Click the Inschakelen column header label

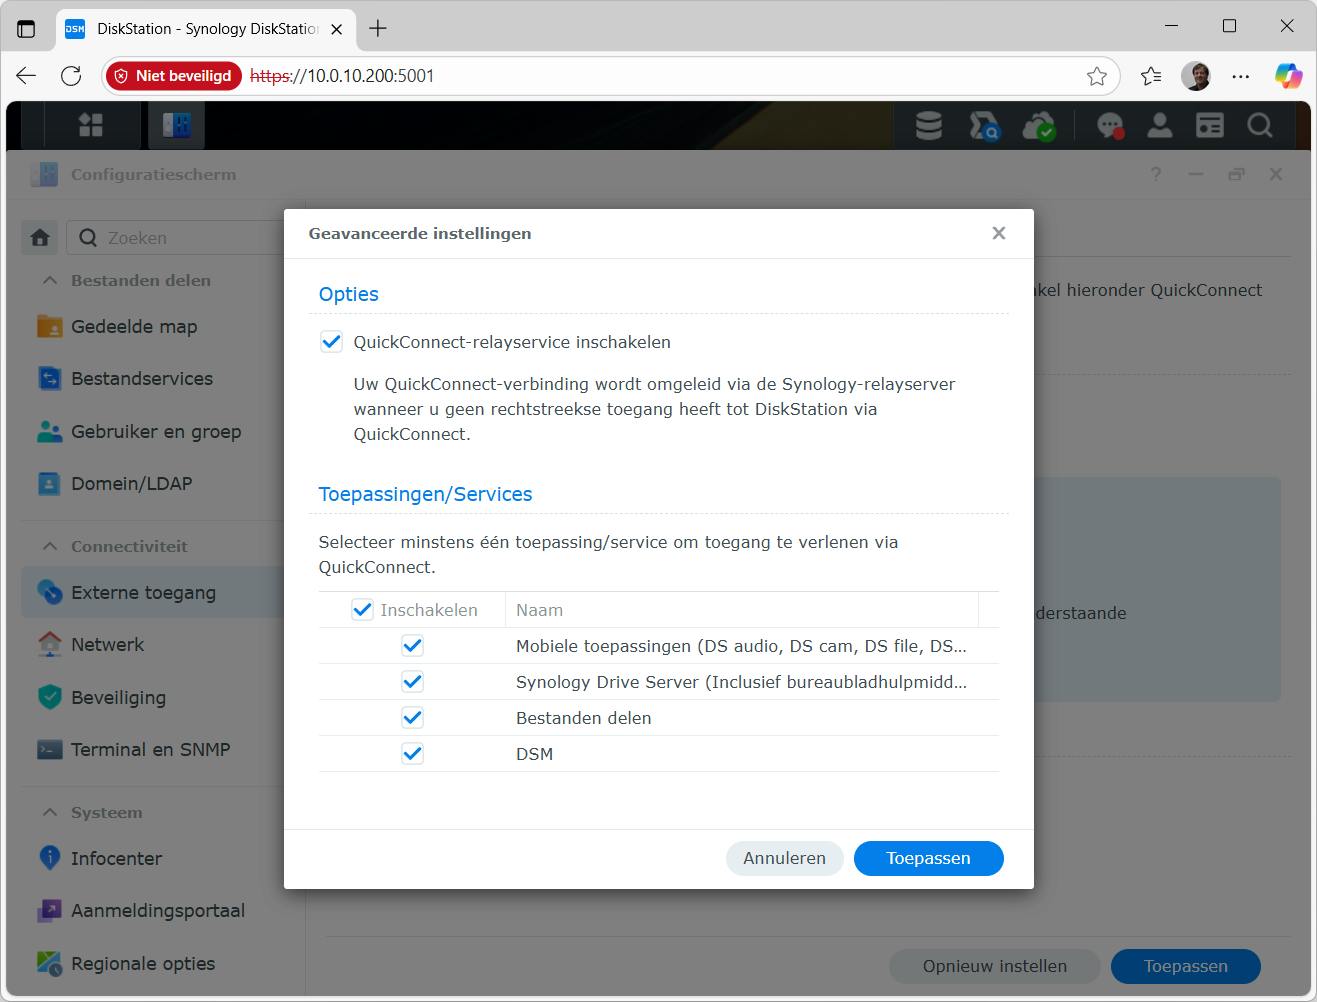(429, 610)
